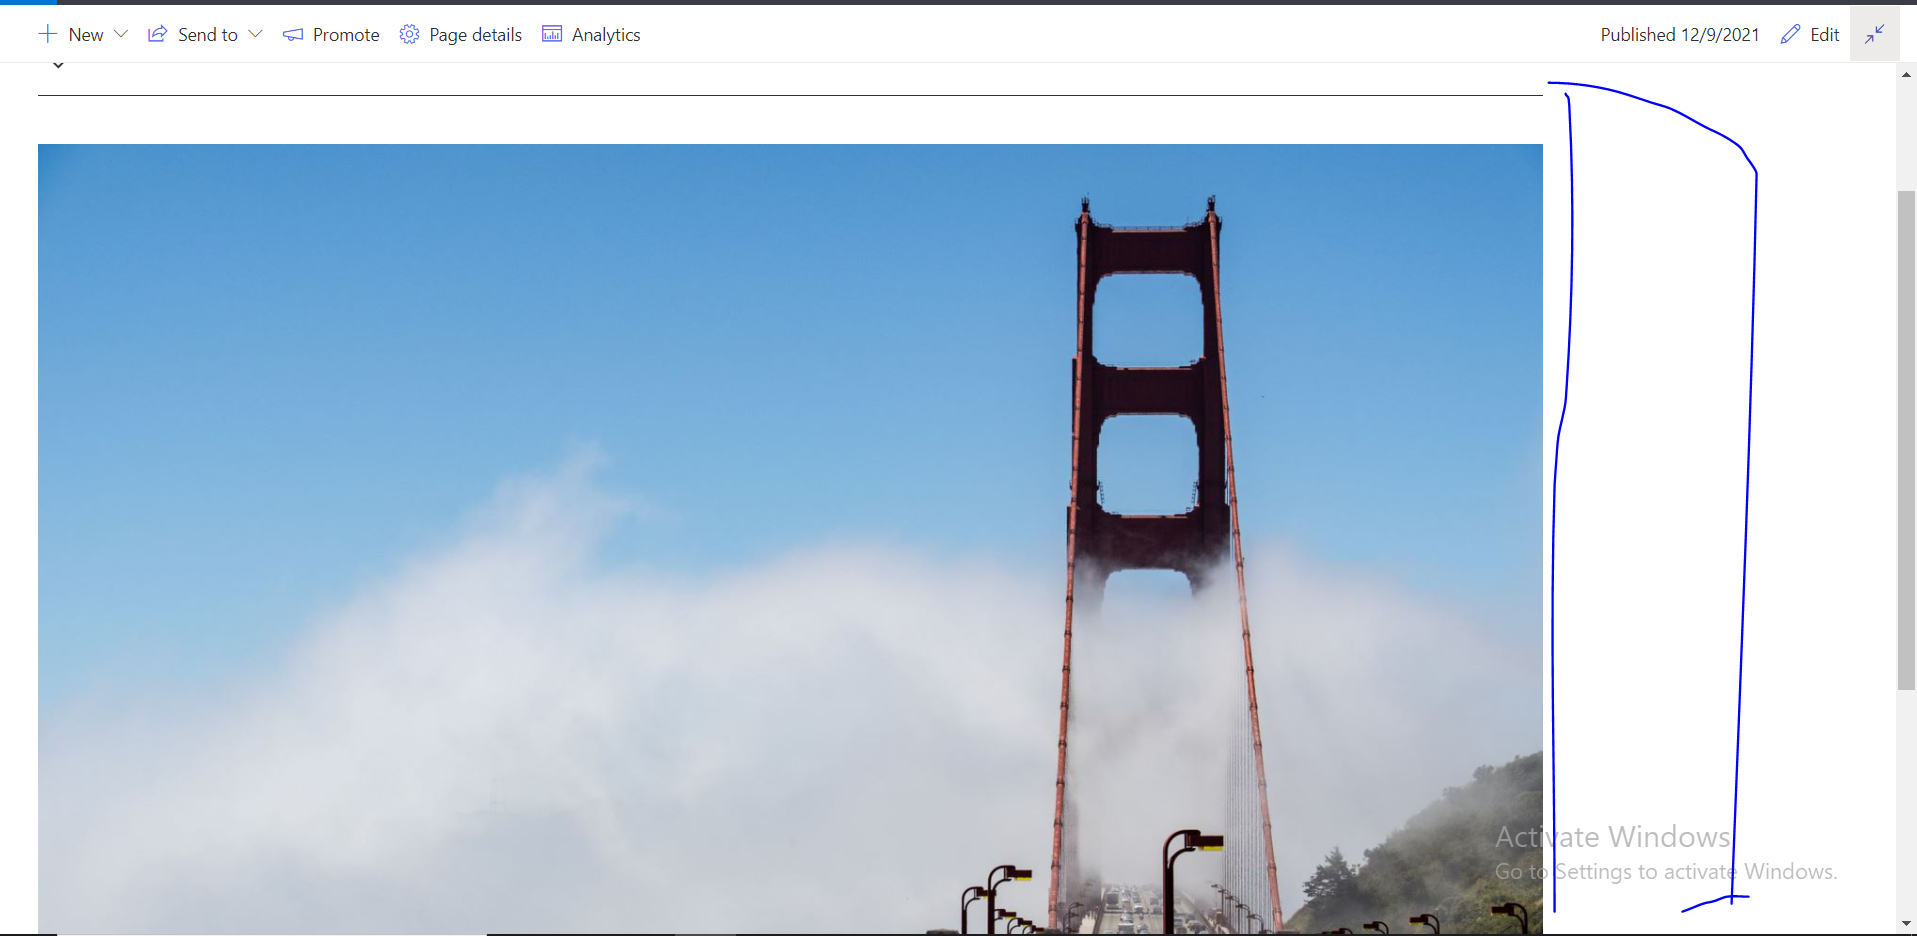Click the plus icon next to New

pos(47,34)
